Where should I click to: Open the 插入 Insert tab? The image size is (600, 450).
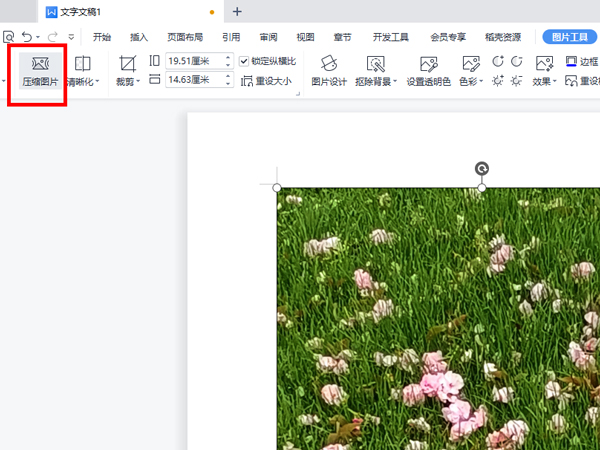pos(139,37)
